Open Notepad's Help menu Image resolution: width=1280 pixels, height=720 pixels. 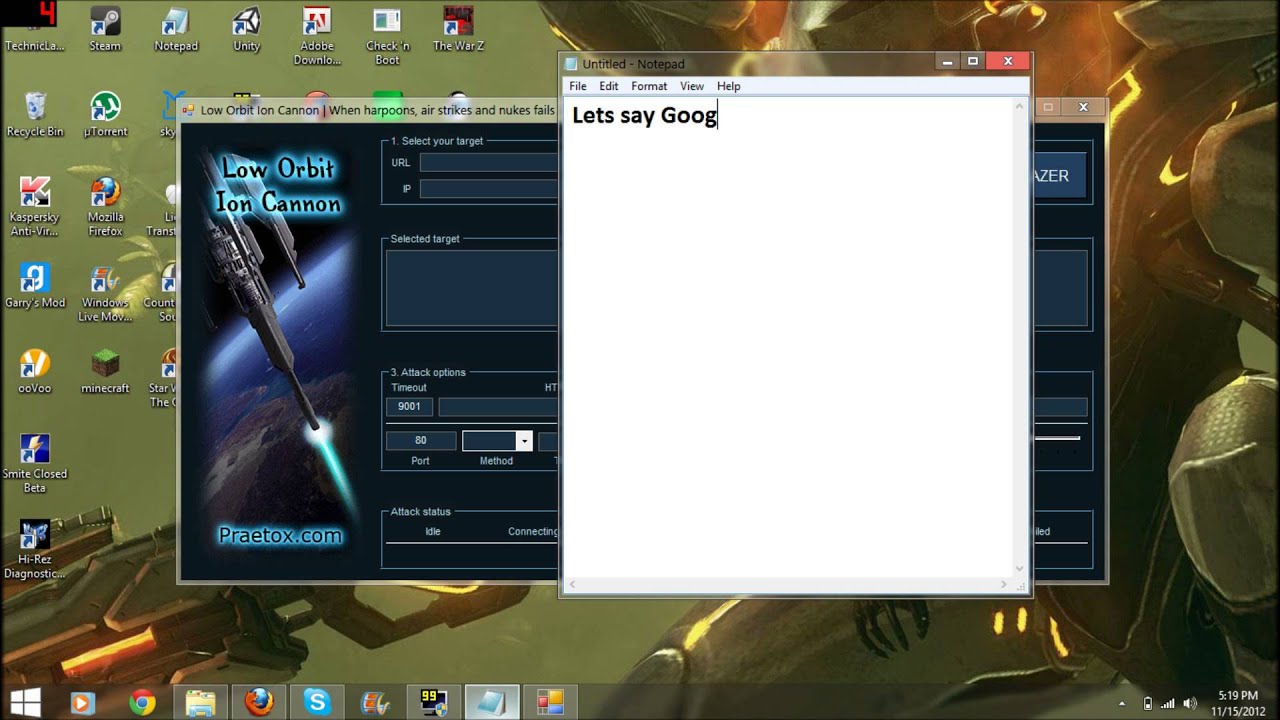[728, 86]
